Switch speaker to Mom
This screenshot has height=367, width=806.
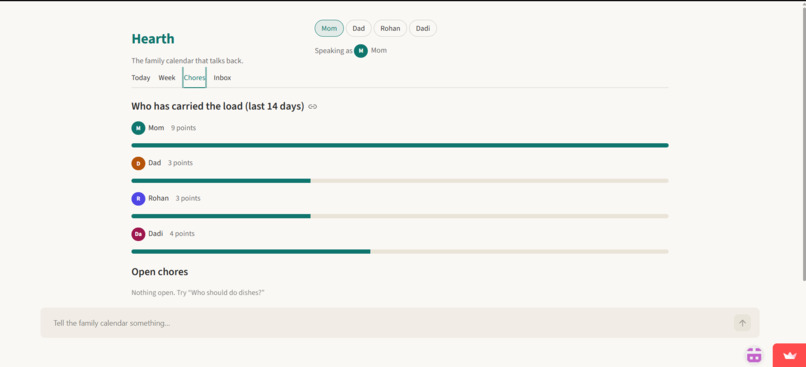(329, 28)
